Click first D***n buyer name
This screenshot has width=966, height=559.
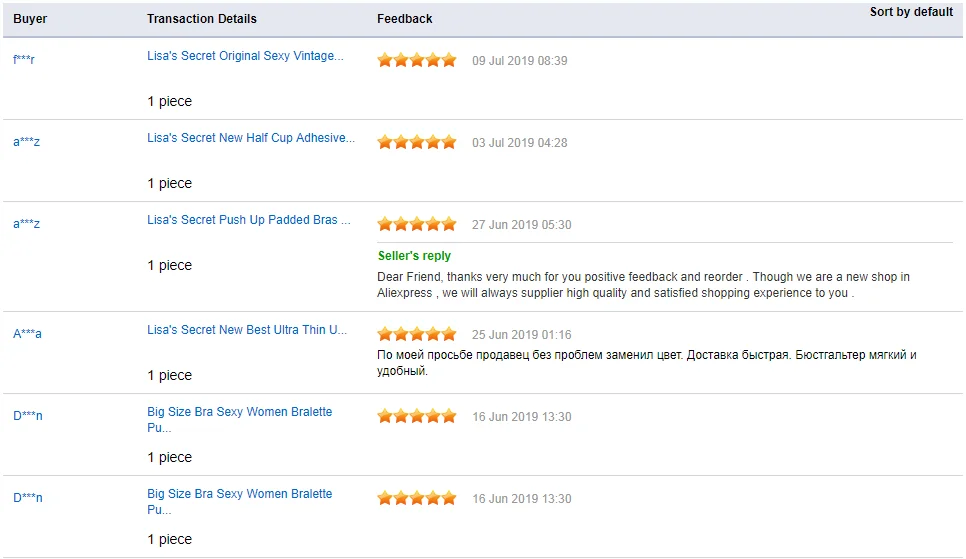point(28,415)
